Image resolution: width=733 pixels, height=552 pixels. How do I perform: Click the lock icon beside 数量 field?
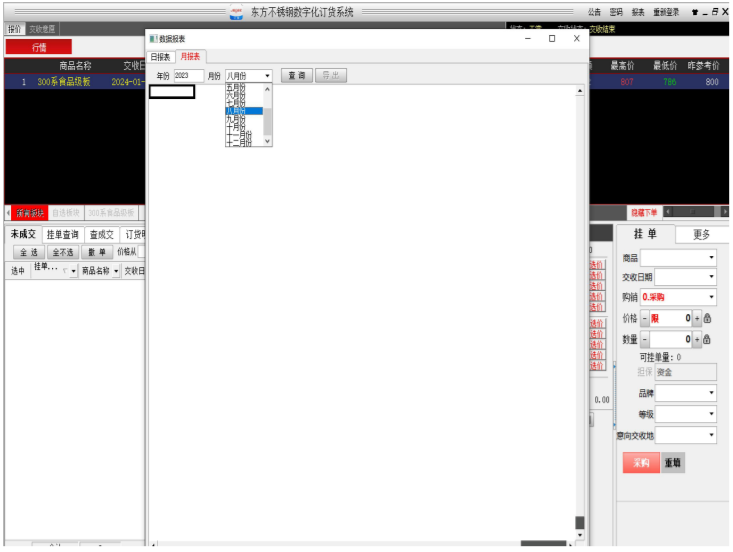click(708, 339)
